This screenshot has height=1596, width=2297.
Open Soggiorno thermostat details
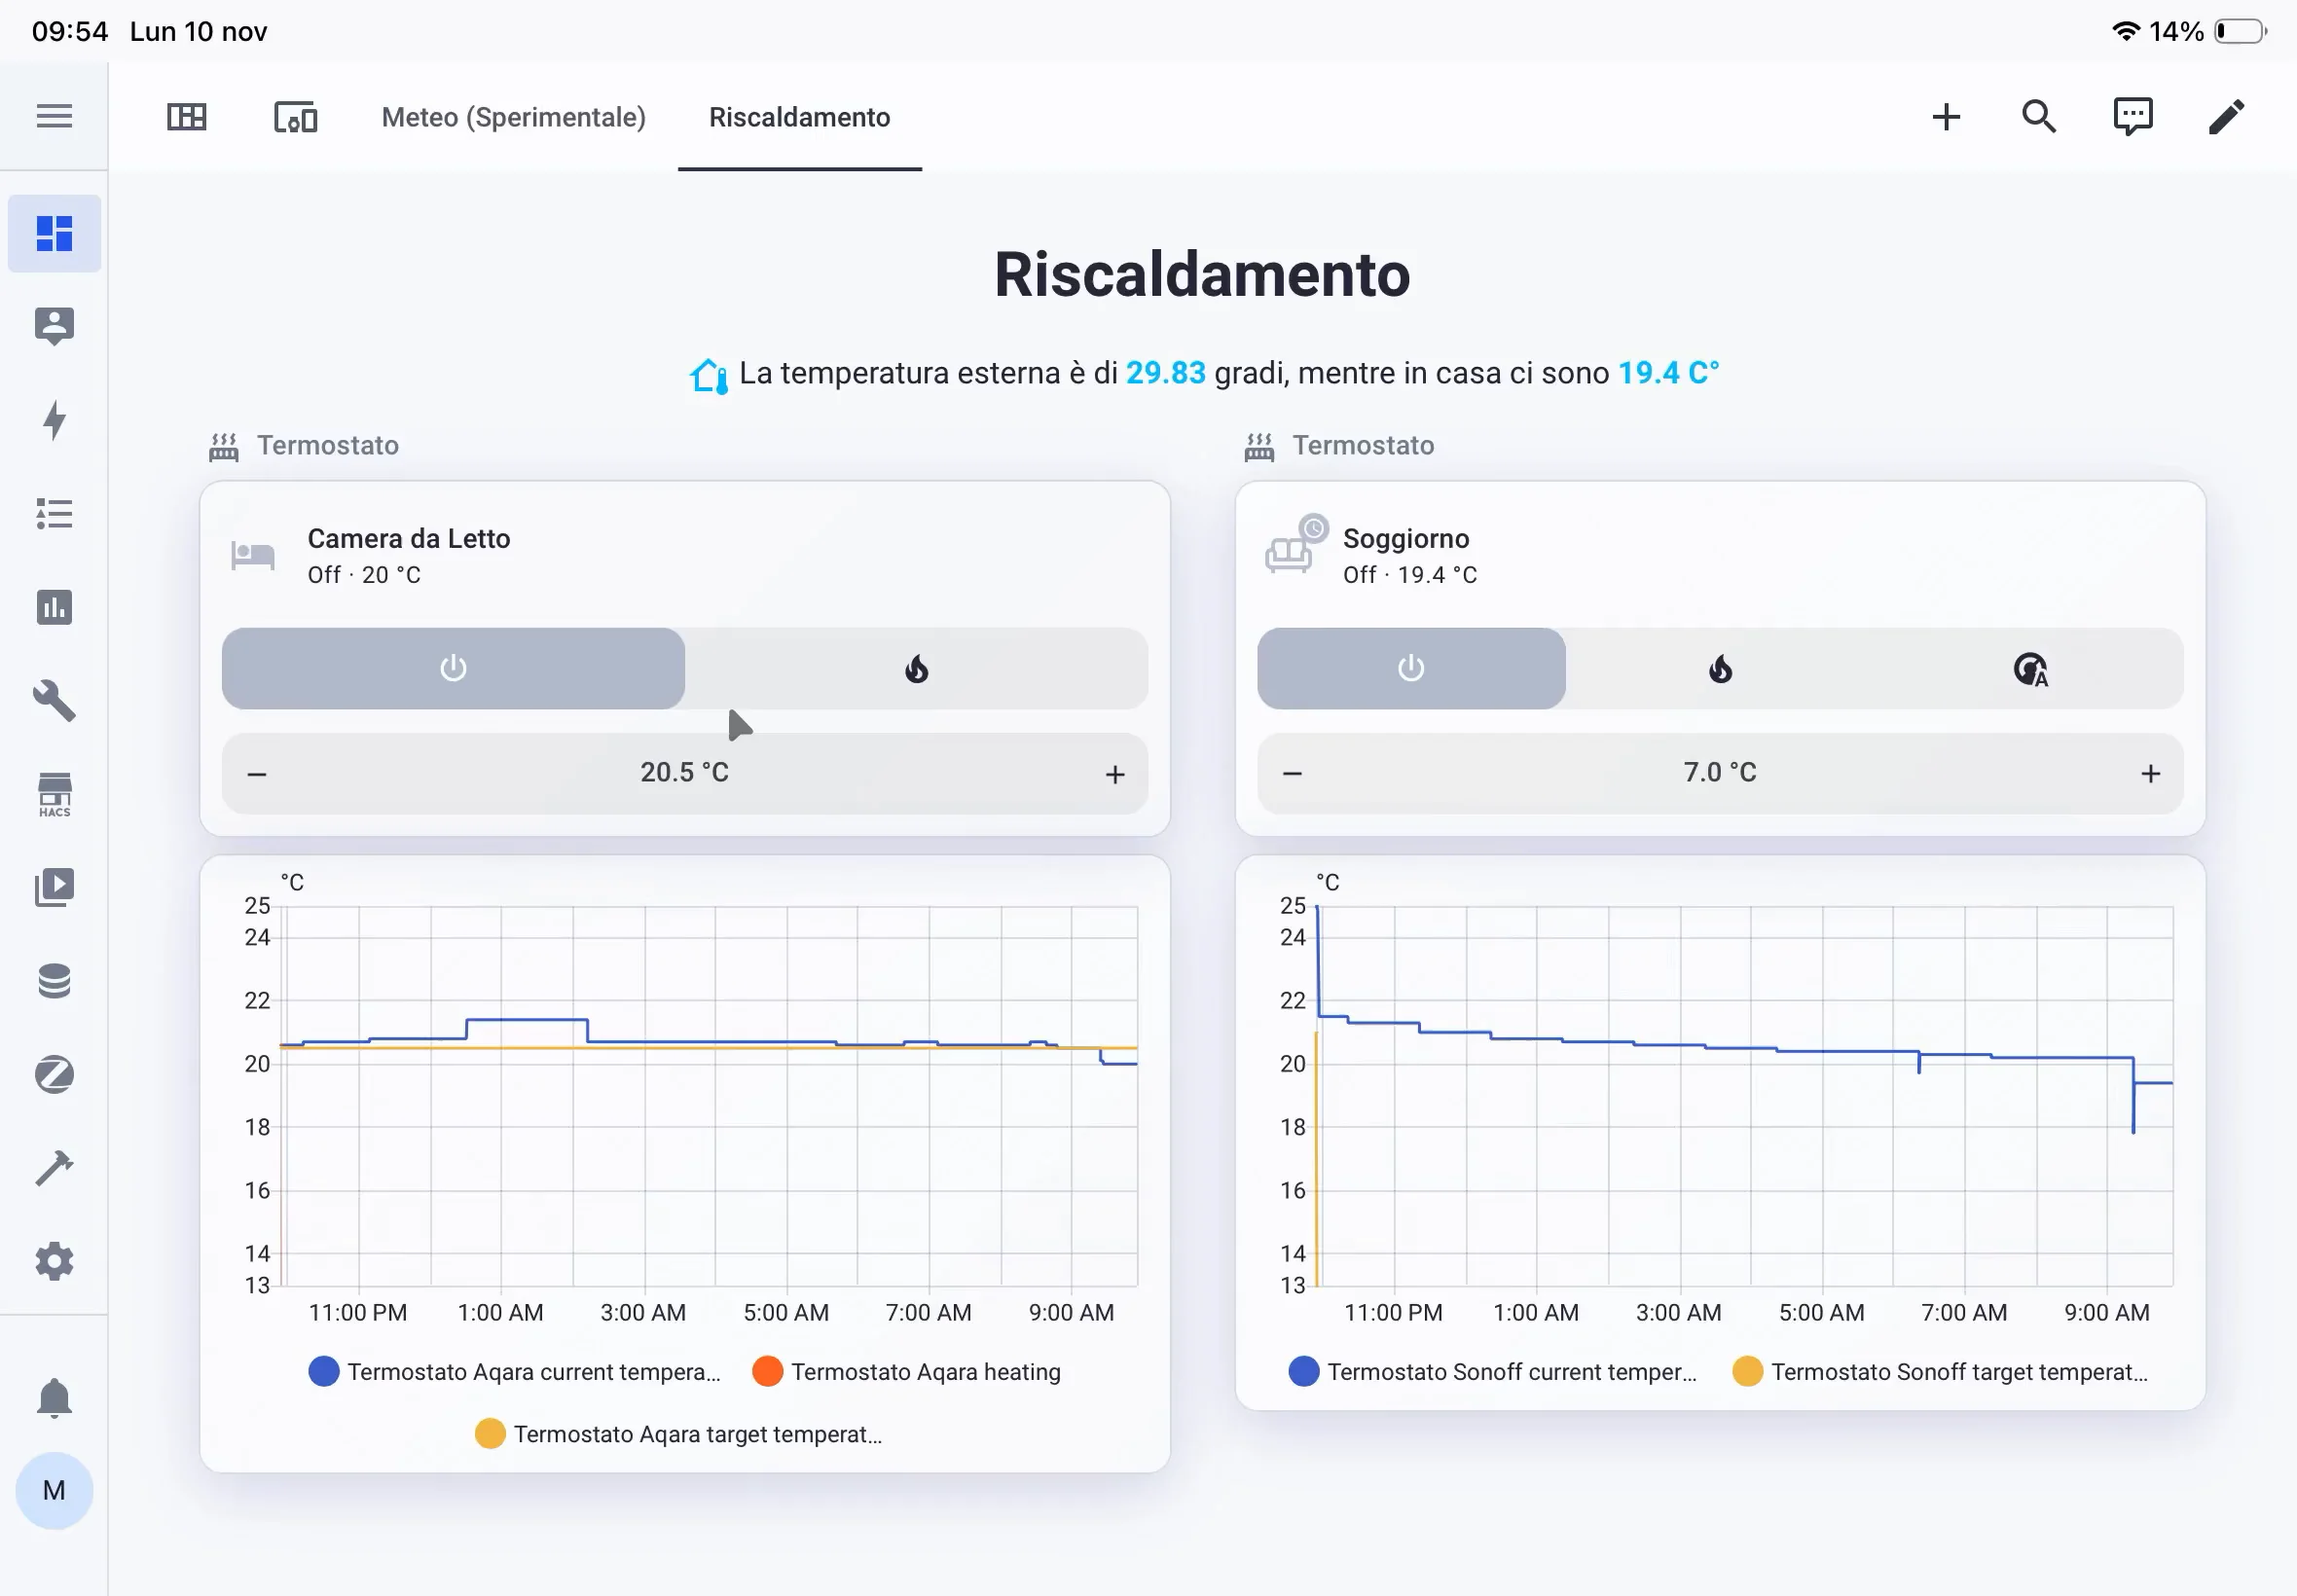pos(1720,555)
